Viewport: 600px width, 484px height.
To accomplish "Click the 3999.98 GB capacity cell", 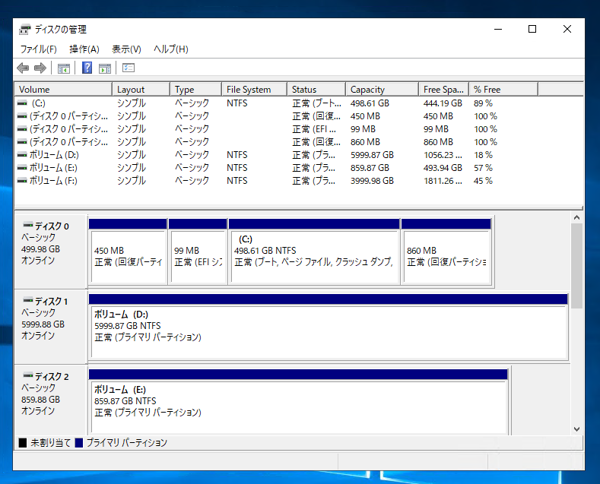I will [x=372, y=181].
